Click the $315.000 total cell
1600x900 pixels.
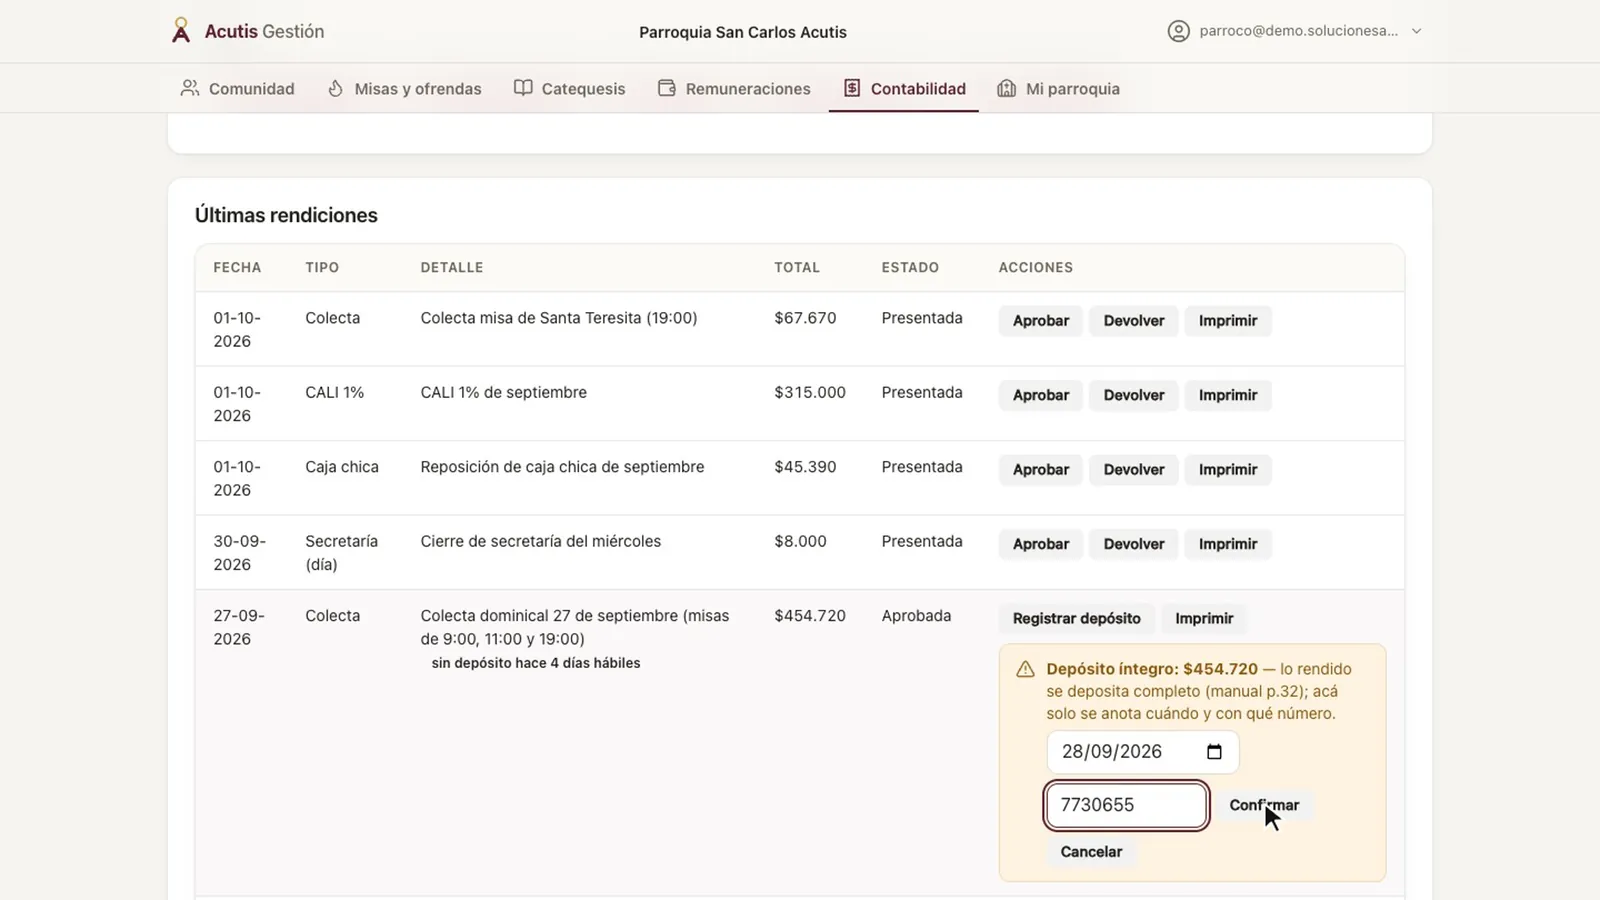point(810,393)
